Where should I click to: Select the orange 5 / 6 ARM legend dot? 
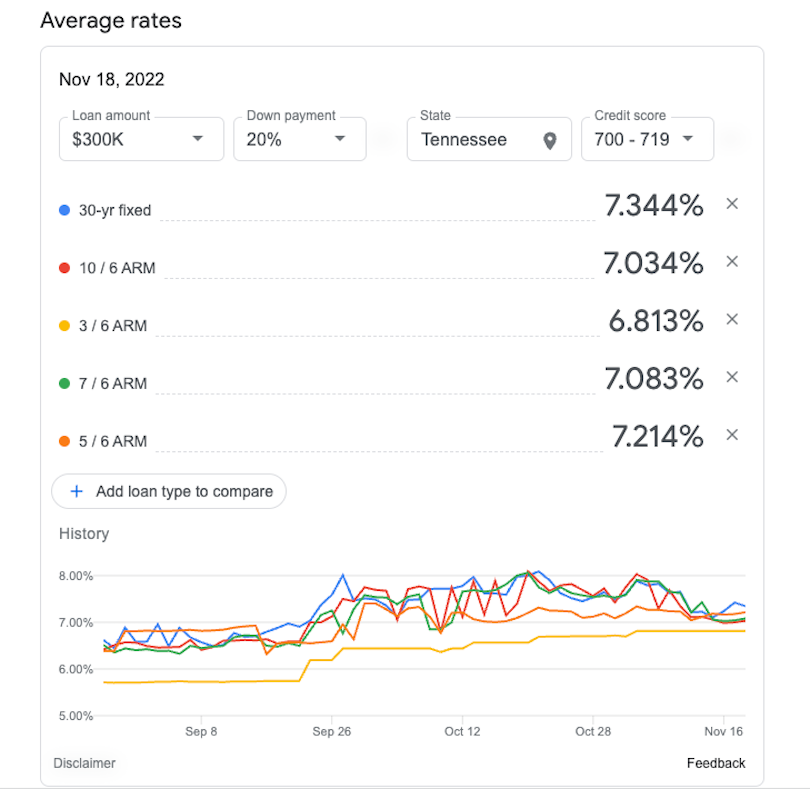(62, 441)
